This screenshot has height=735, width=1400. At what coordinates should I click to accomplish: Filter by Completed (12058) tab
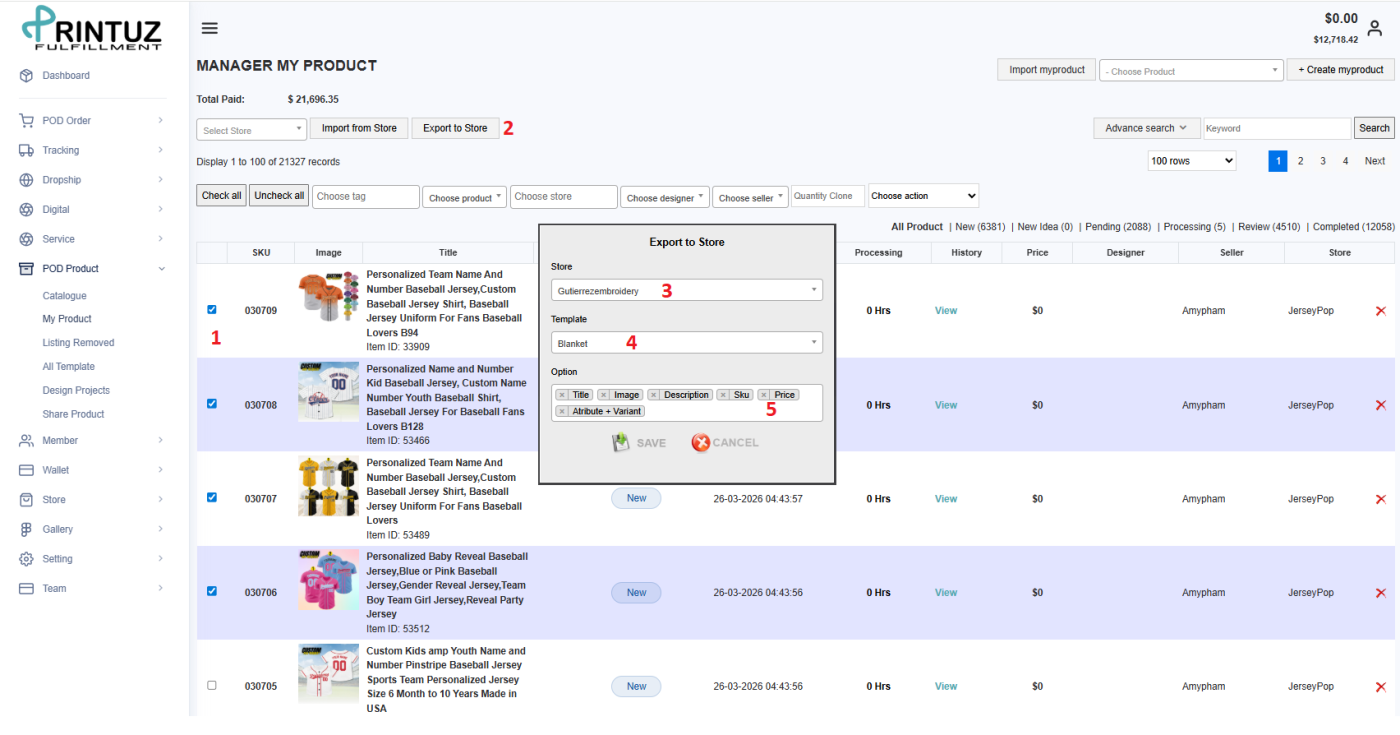[x=1353, y=227]
